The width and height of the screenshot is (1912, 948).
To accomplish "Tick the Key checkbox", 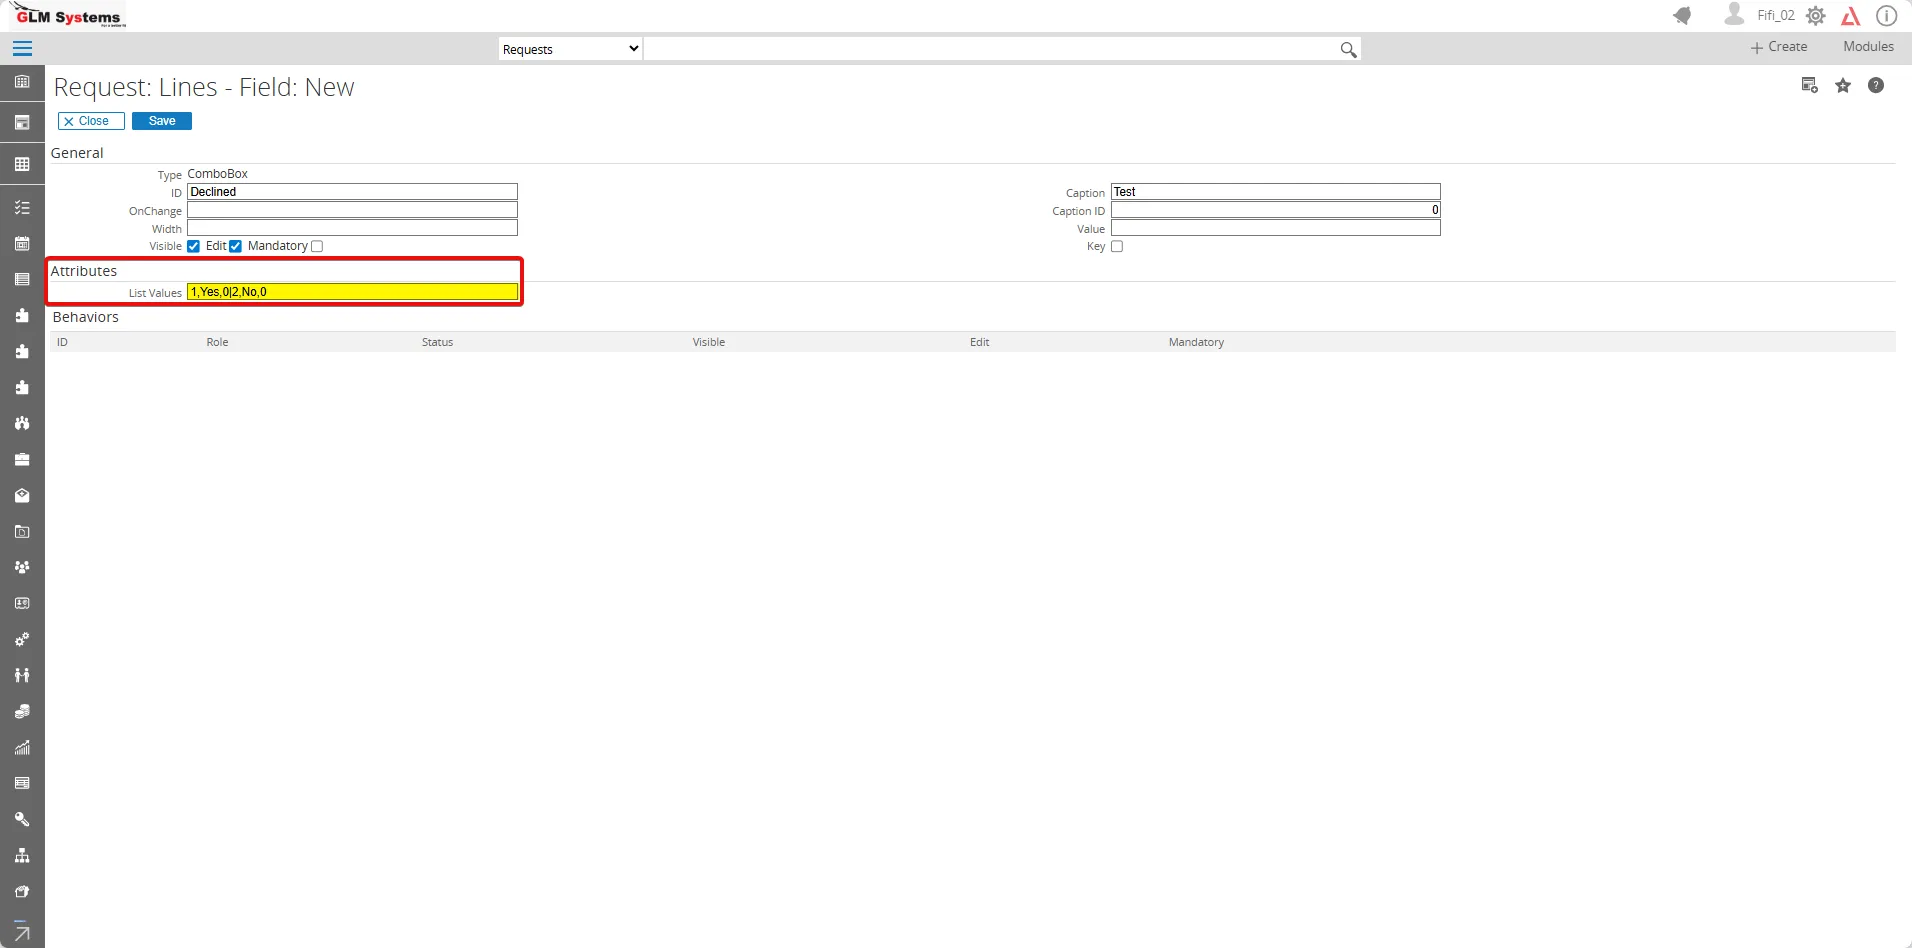I will coord(1117,246).
